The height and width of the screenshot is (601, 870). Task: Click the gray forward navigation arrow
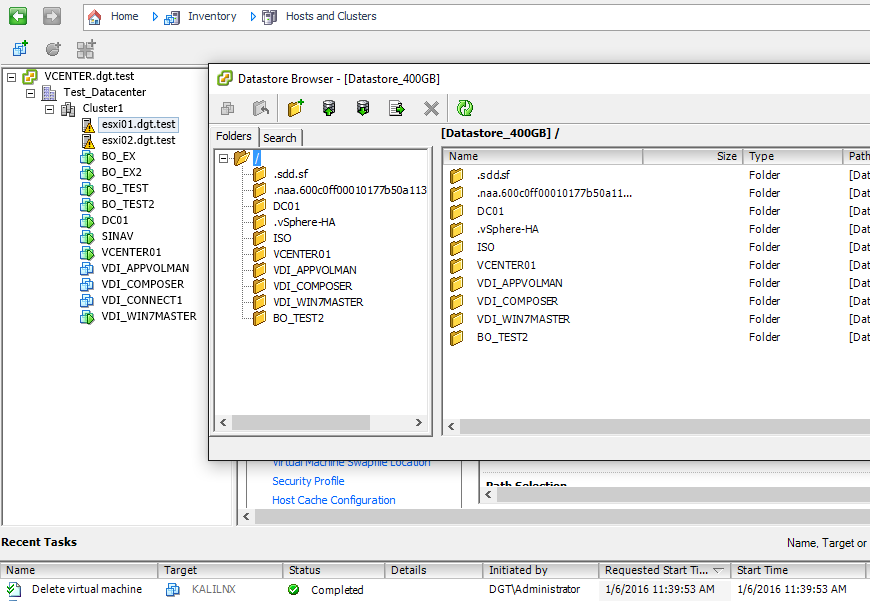(52, 16)
